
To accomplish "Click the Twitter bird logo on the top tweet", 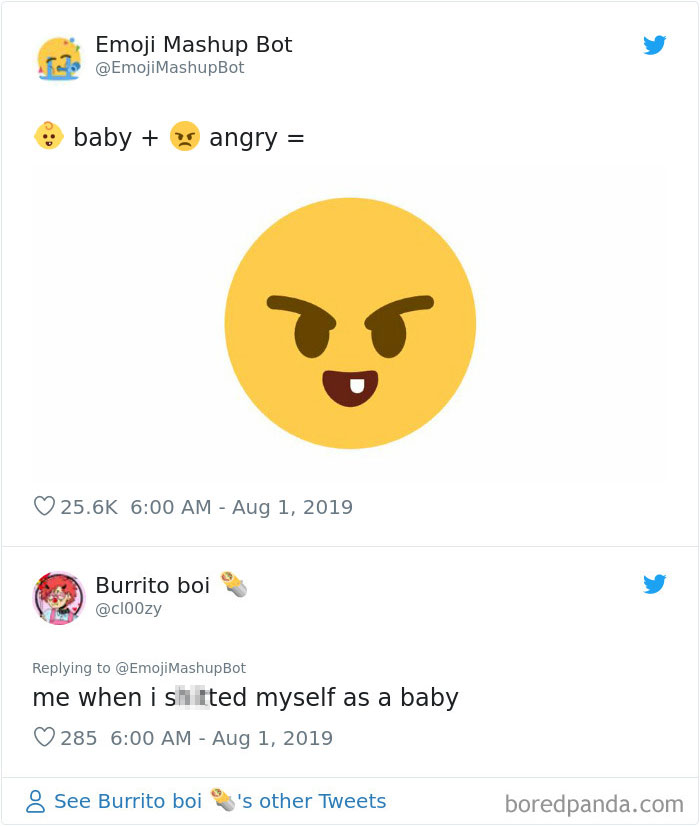I will (655, 45).
